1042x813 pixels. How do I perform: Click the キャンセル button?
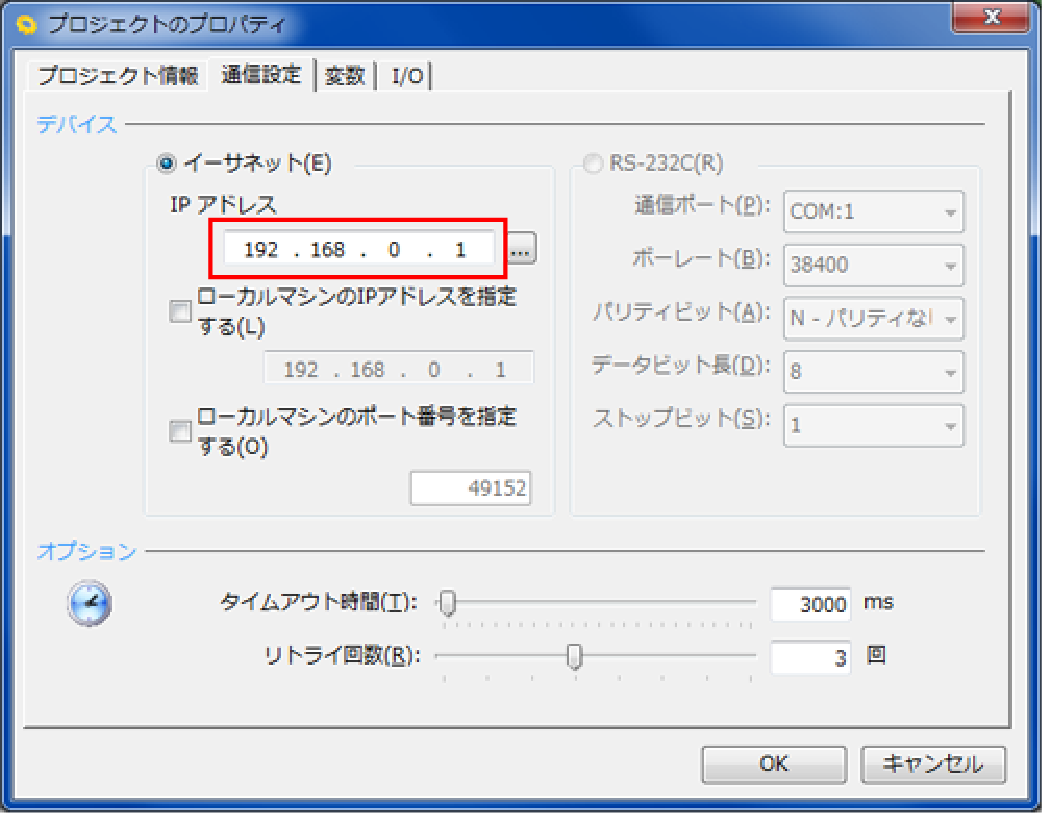(x=932, y=765)
